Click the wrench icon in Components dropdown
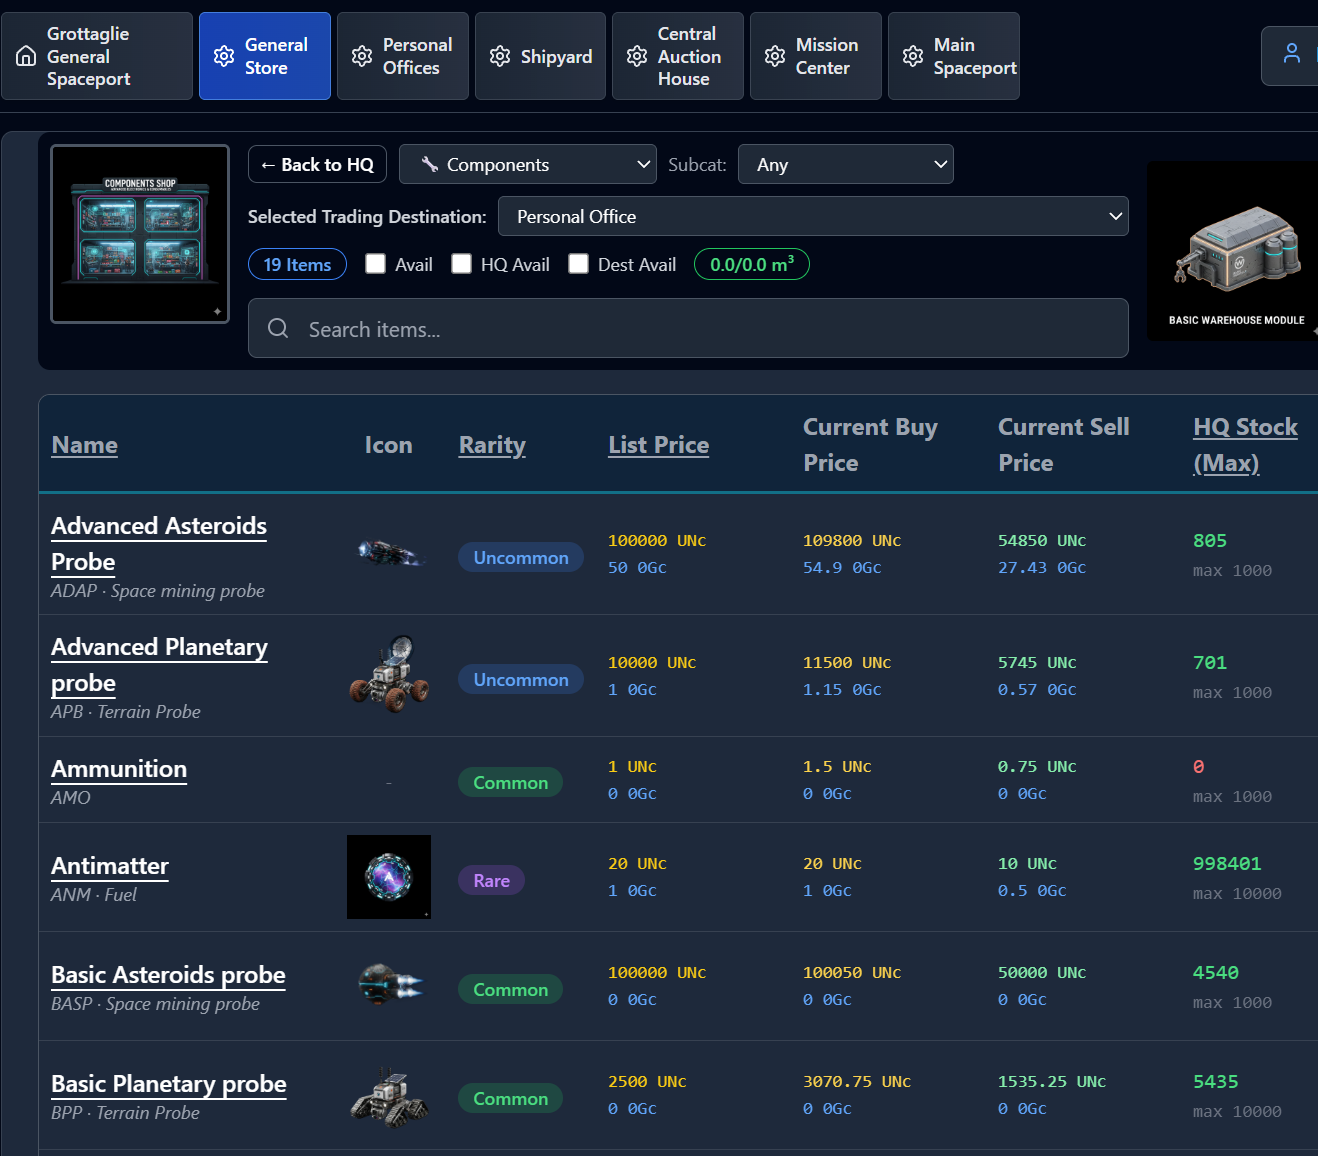This screenshot has height=1156, width=1318. coord(430,164)
